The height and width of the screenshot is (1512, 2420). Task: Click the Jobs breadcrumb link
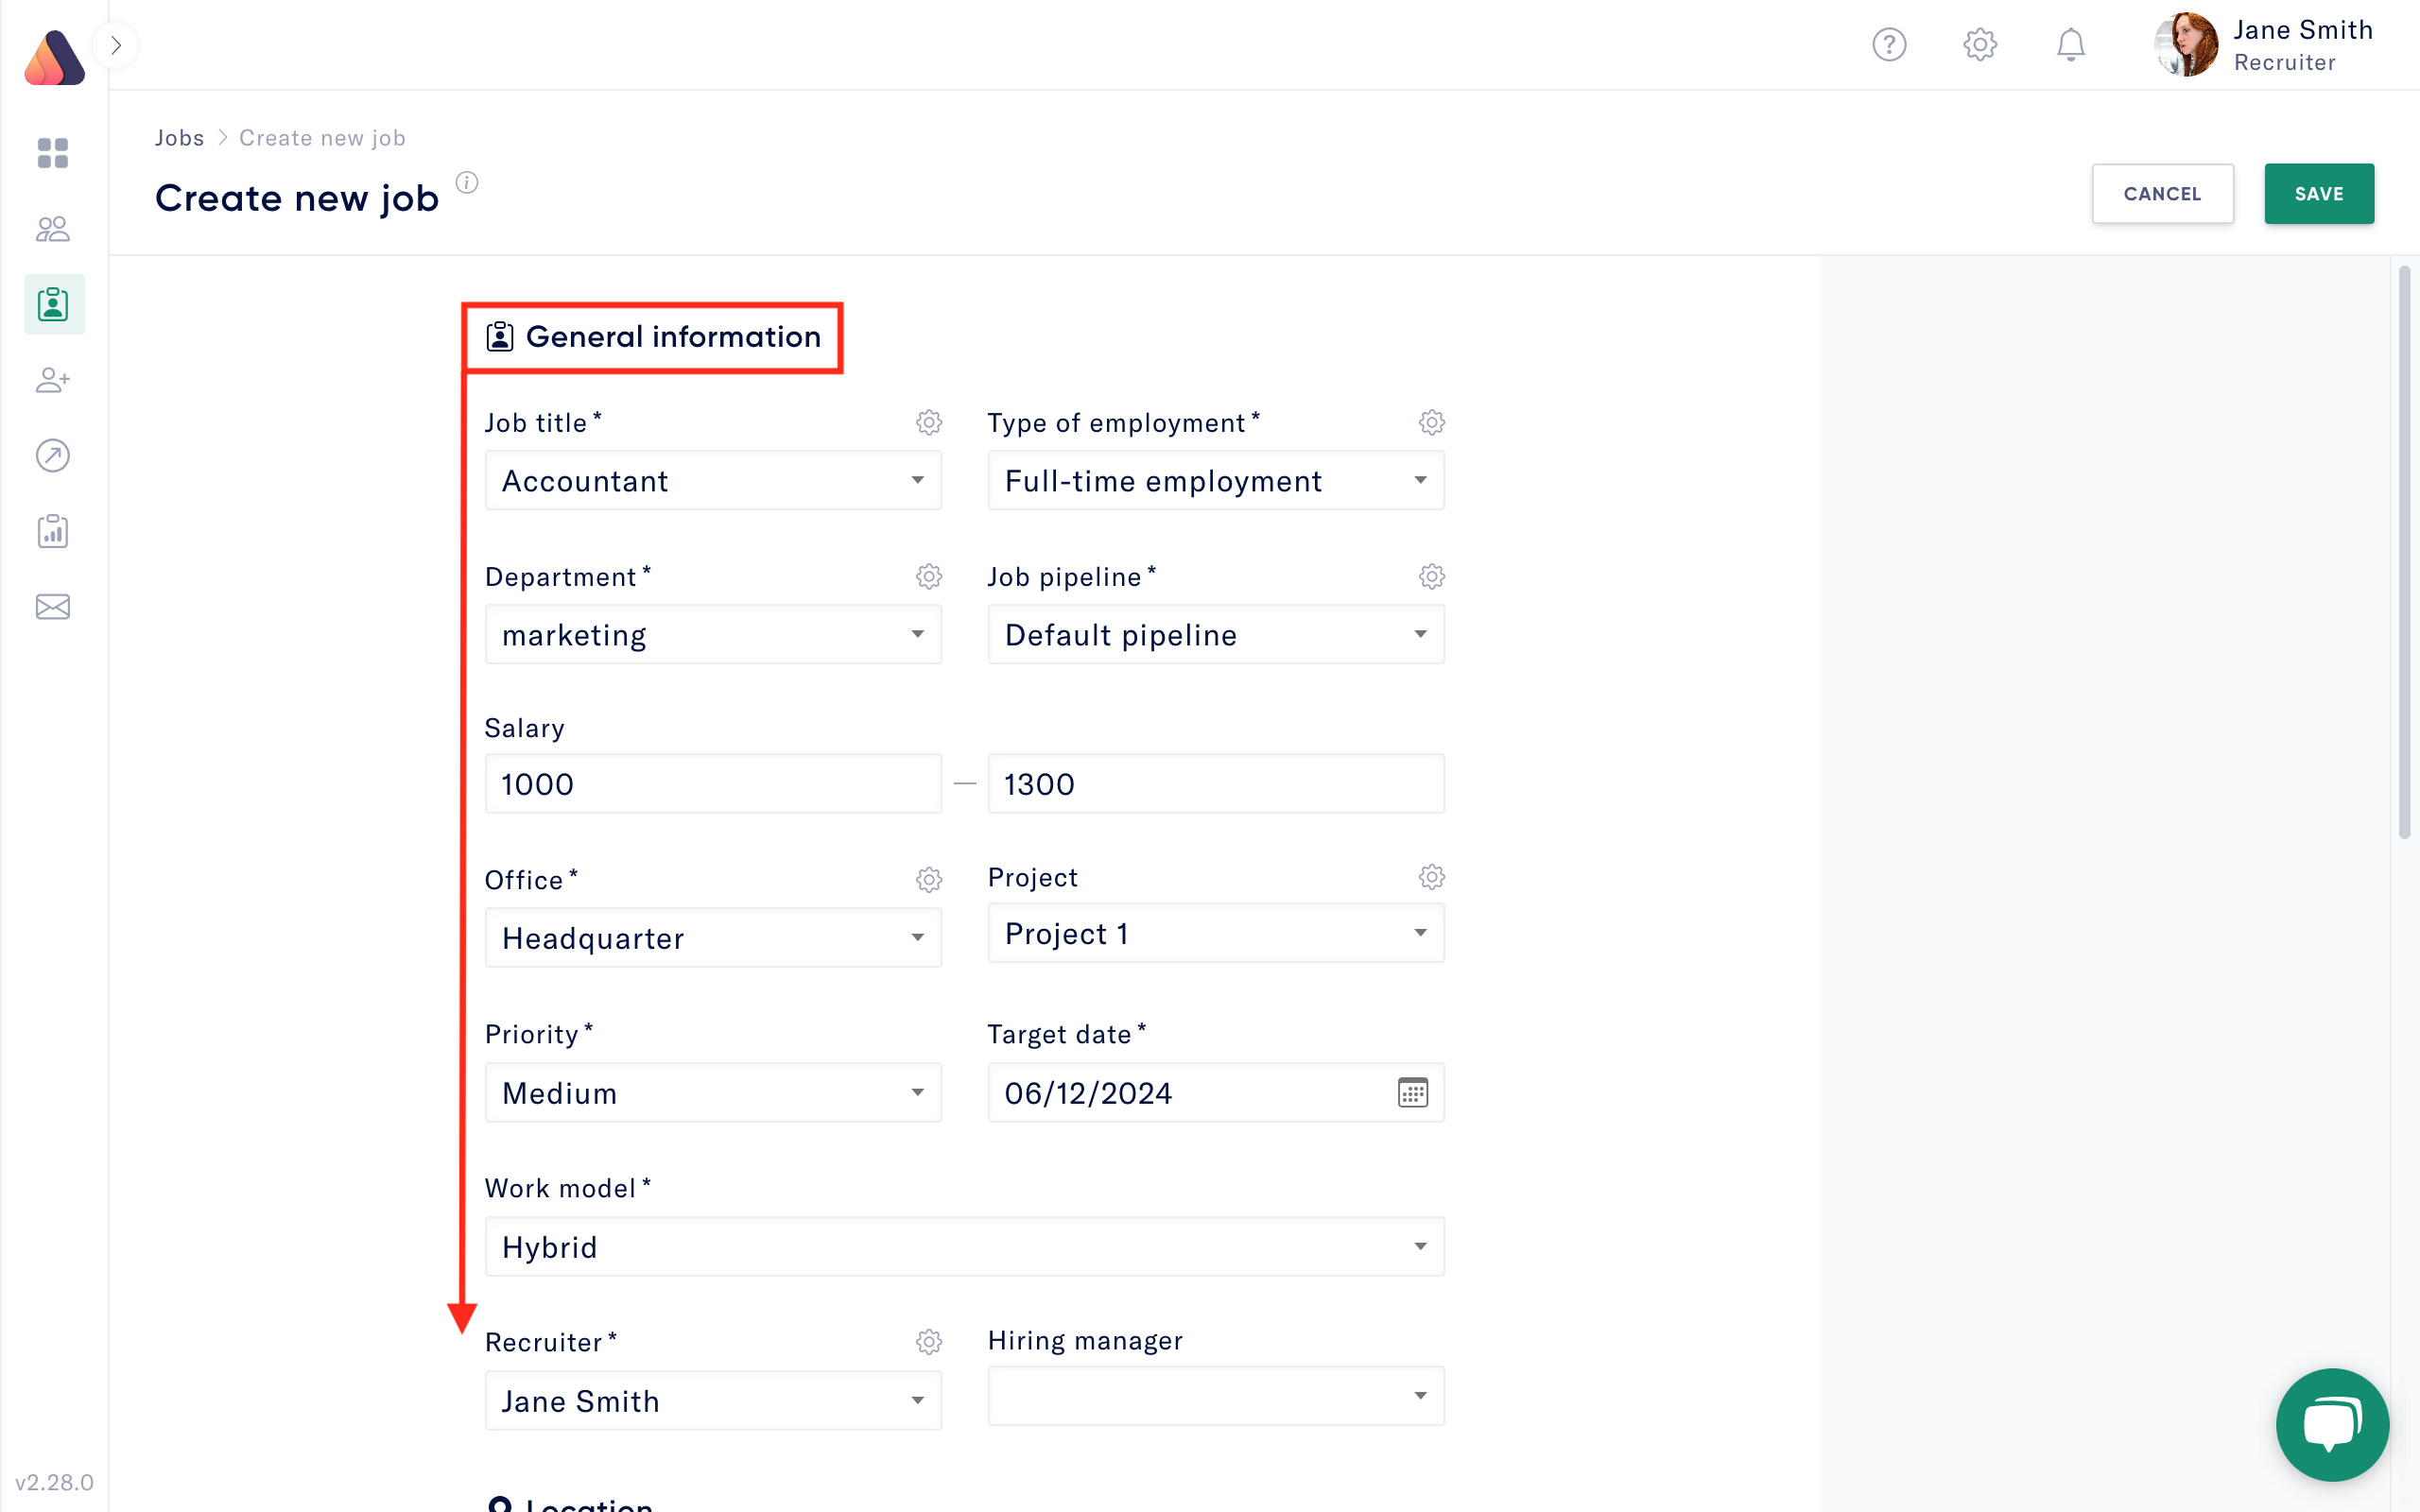(180, 137)
